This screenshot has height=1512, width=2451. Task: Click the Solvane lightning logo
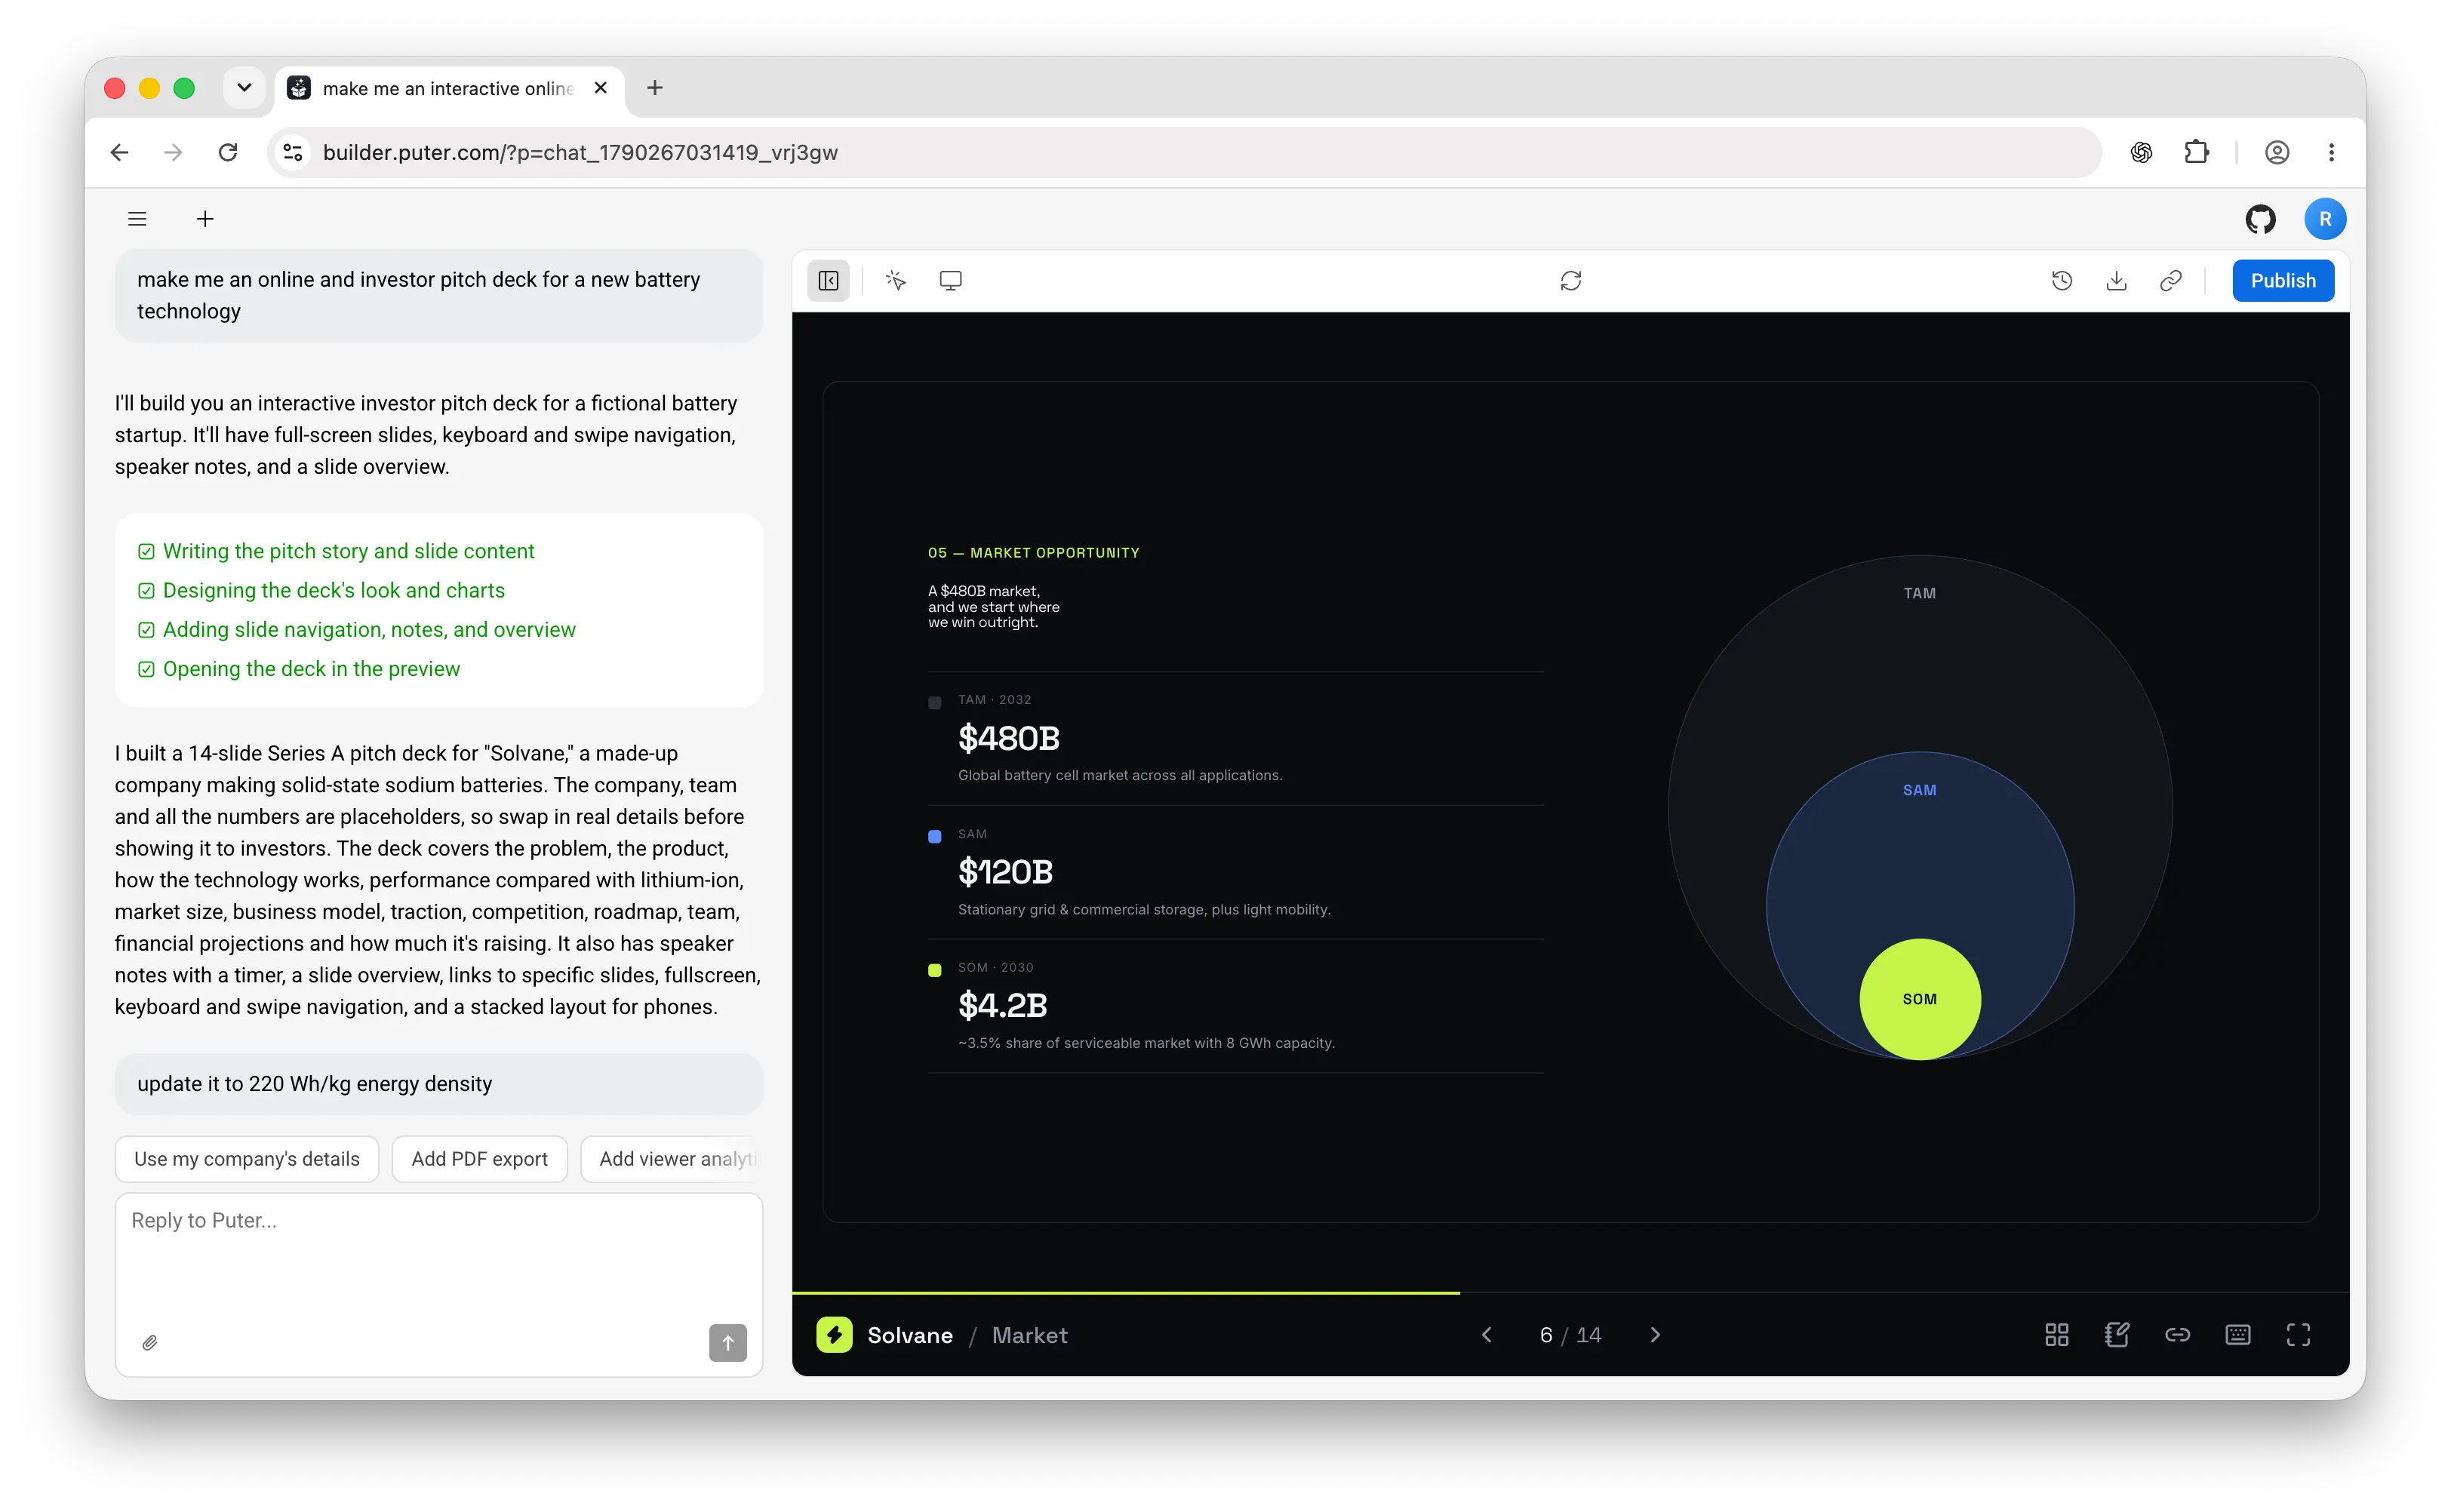(834, 1335)
